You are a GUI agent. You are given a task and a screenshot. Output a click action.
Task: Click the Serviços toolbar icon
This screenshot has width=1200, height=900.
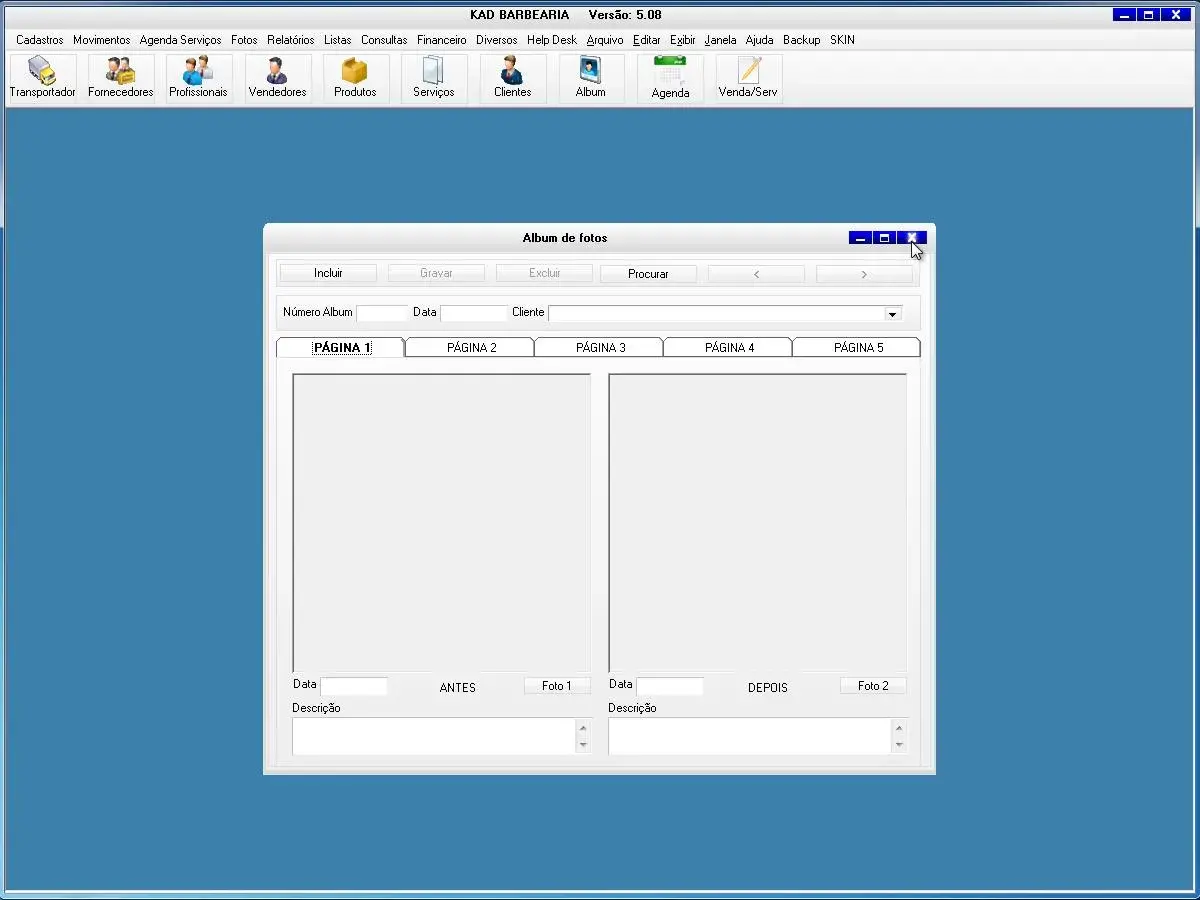click(433, 78)
